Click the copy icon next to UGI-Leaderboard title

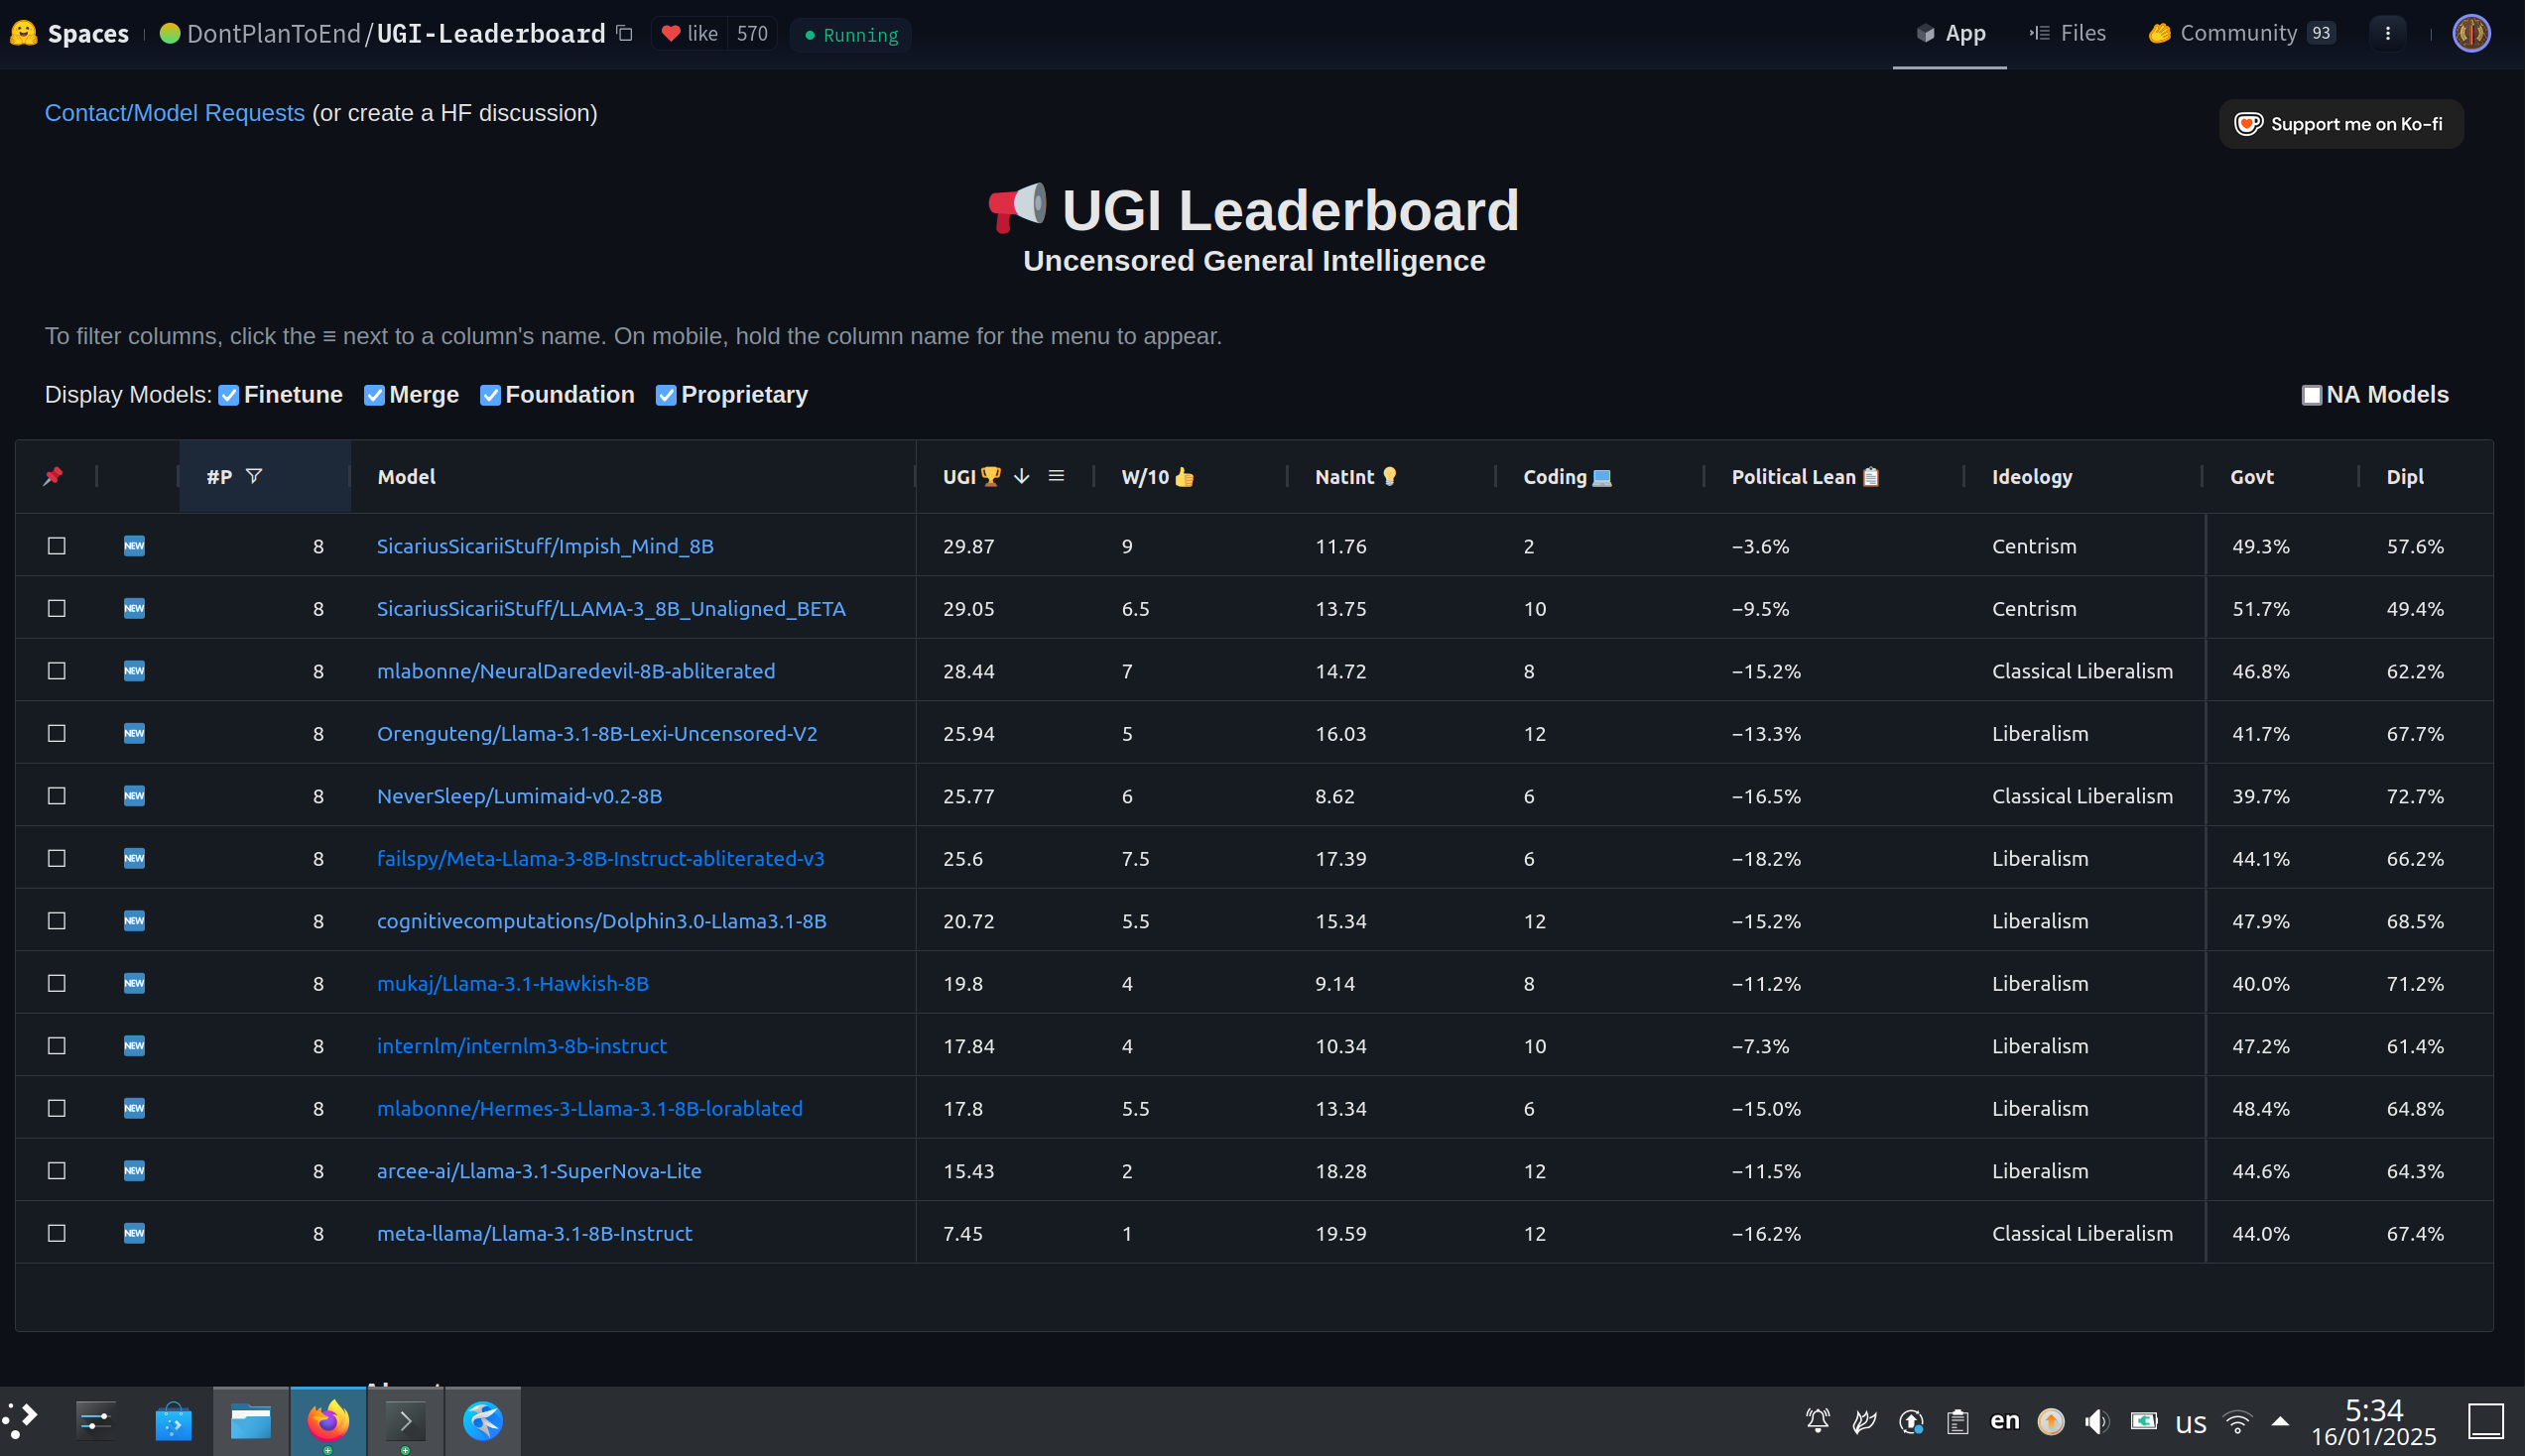(x=623, y=33)
